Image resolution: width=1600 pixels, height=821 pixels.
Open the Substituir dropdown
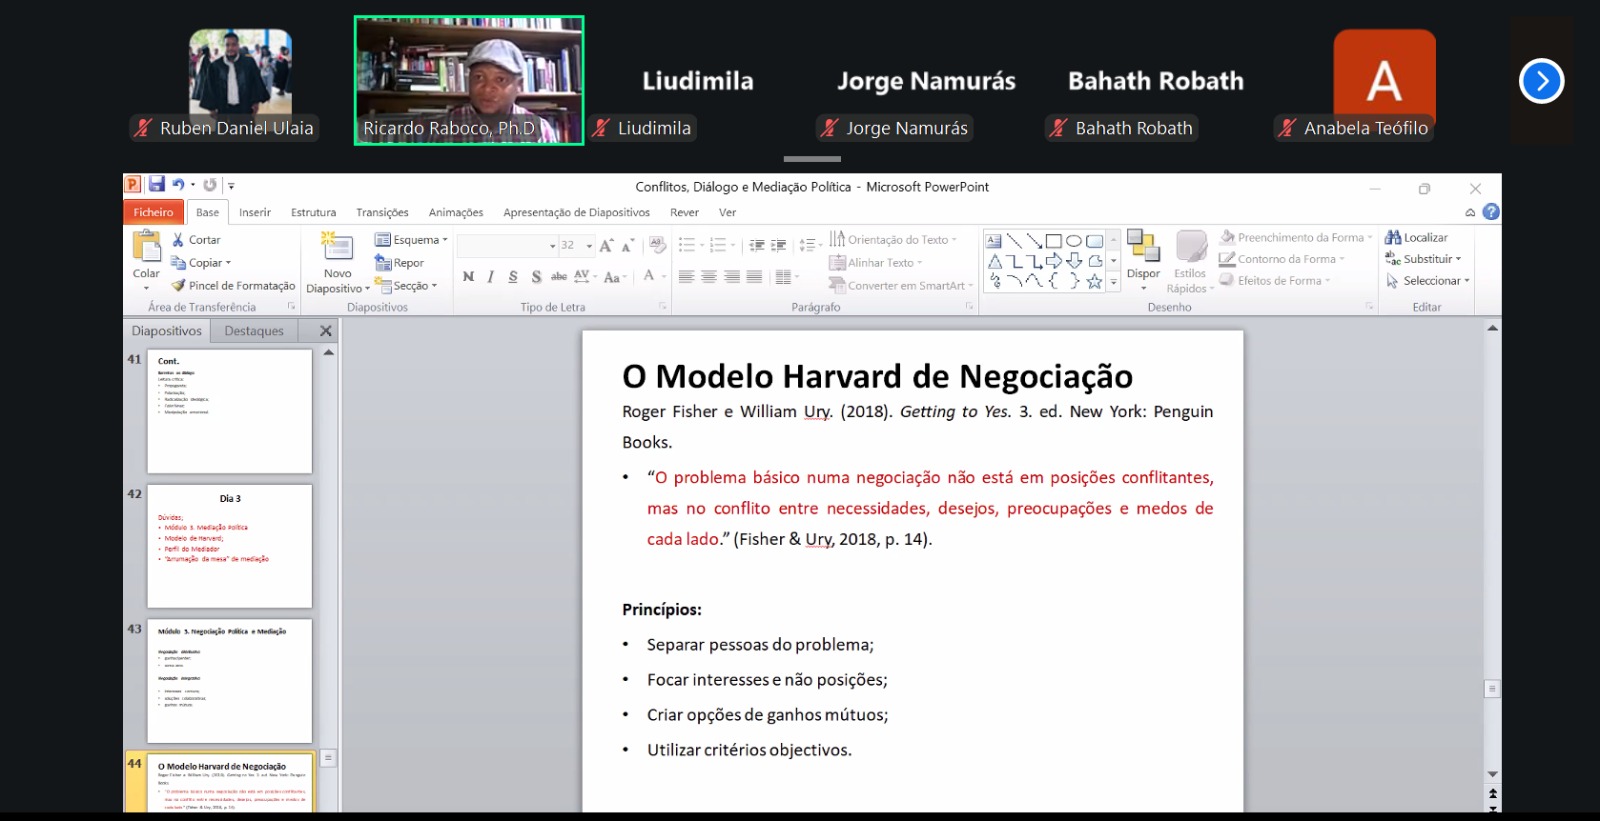[x=1423, y=259]
